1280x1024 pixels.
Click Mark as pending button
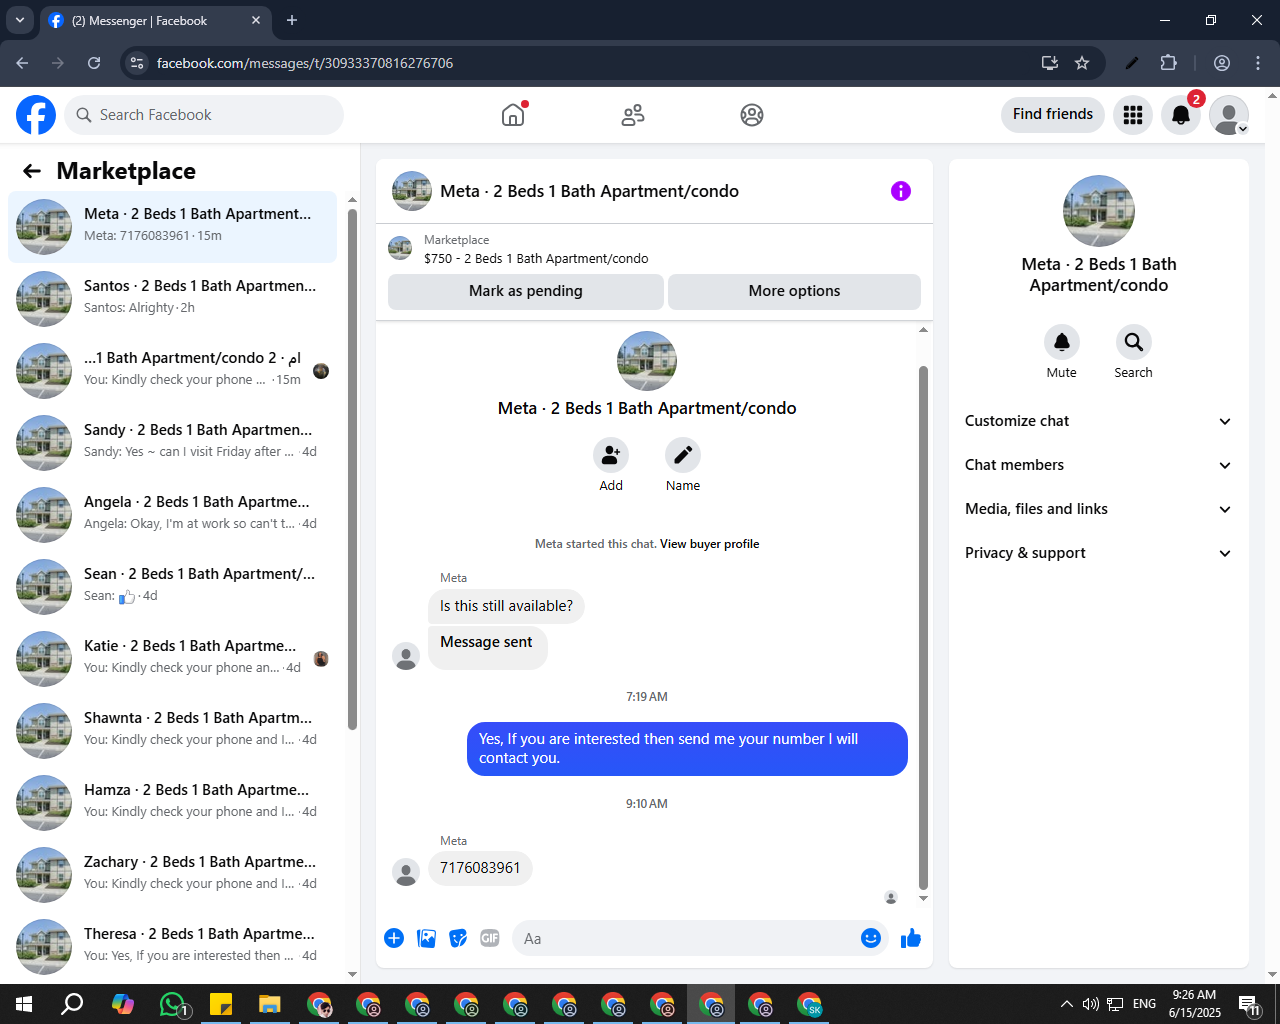coord(526,291)
